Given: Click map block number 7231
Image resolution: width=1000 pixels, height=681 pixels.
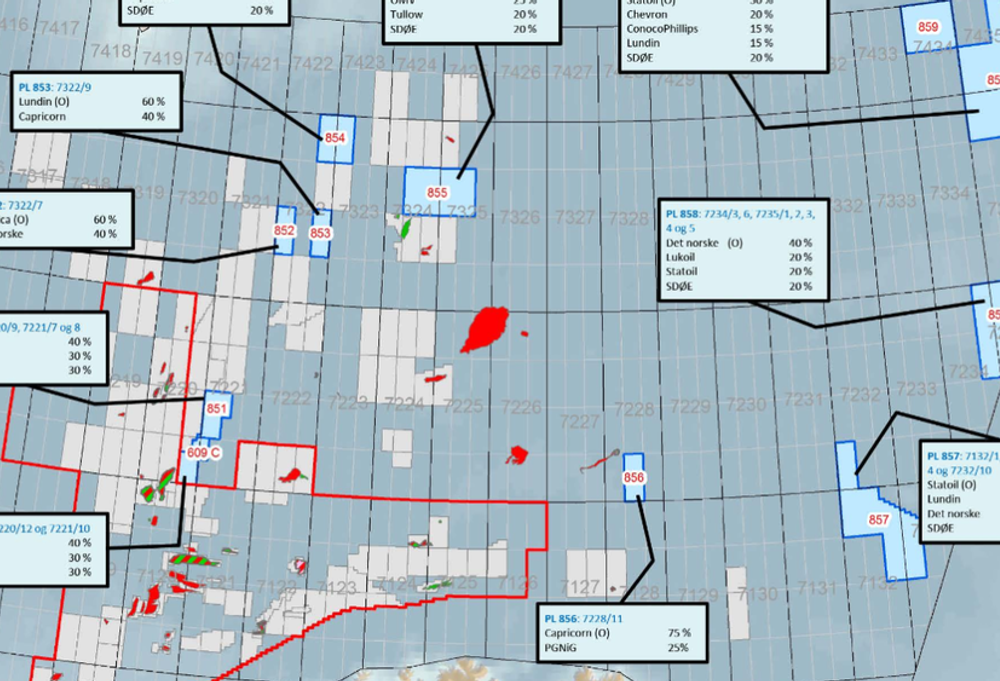Looking at the screenshot, I should (804, 399).
